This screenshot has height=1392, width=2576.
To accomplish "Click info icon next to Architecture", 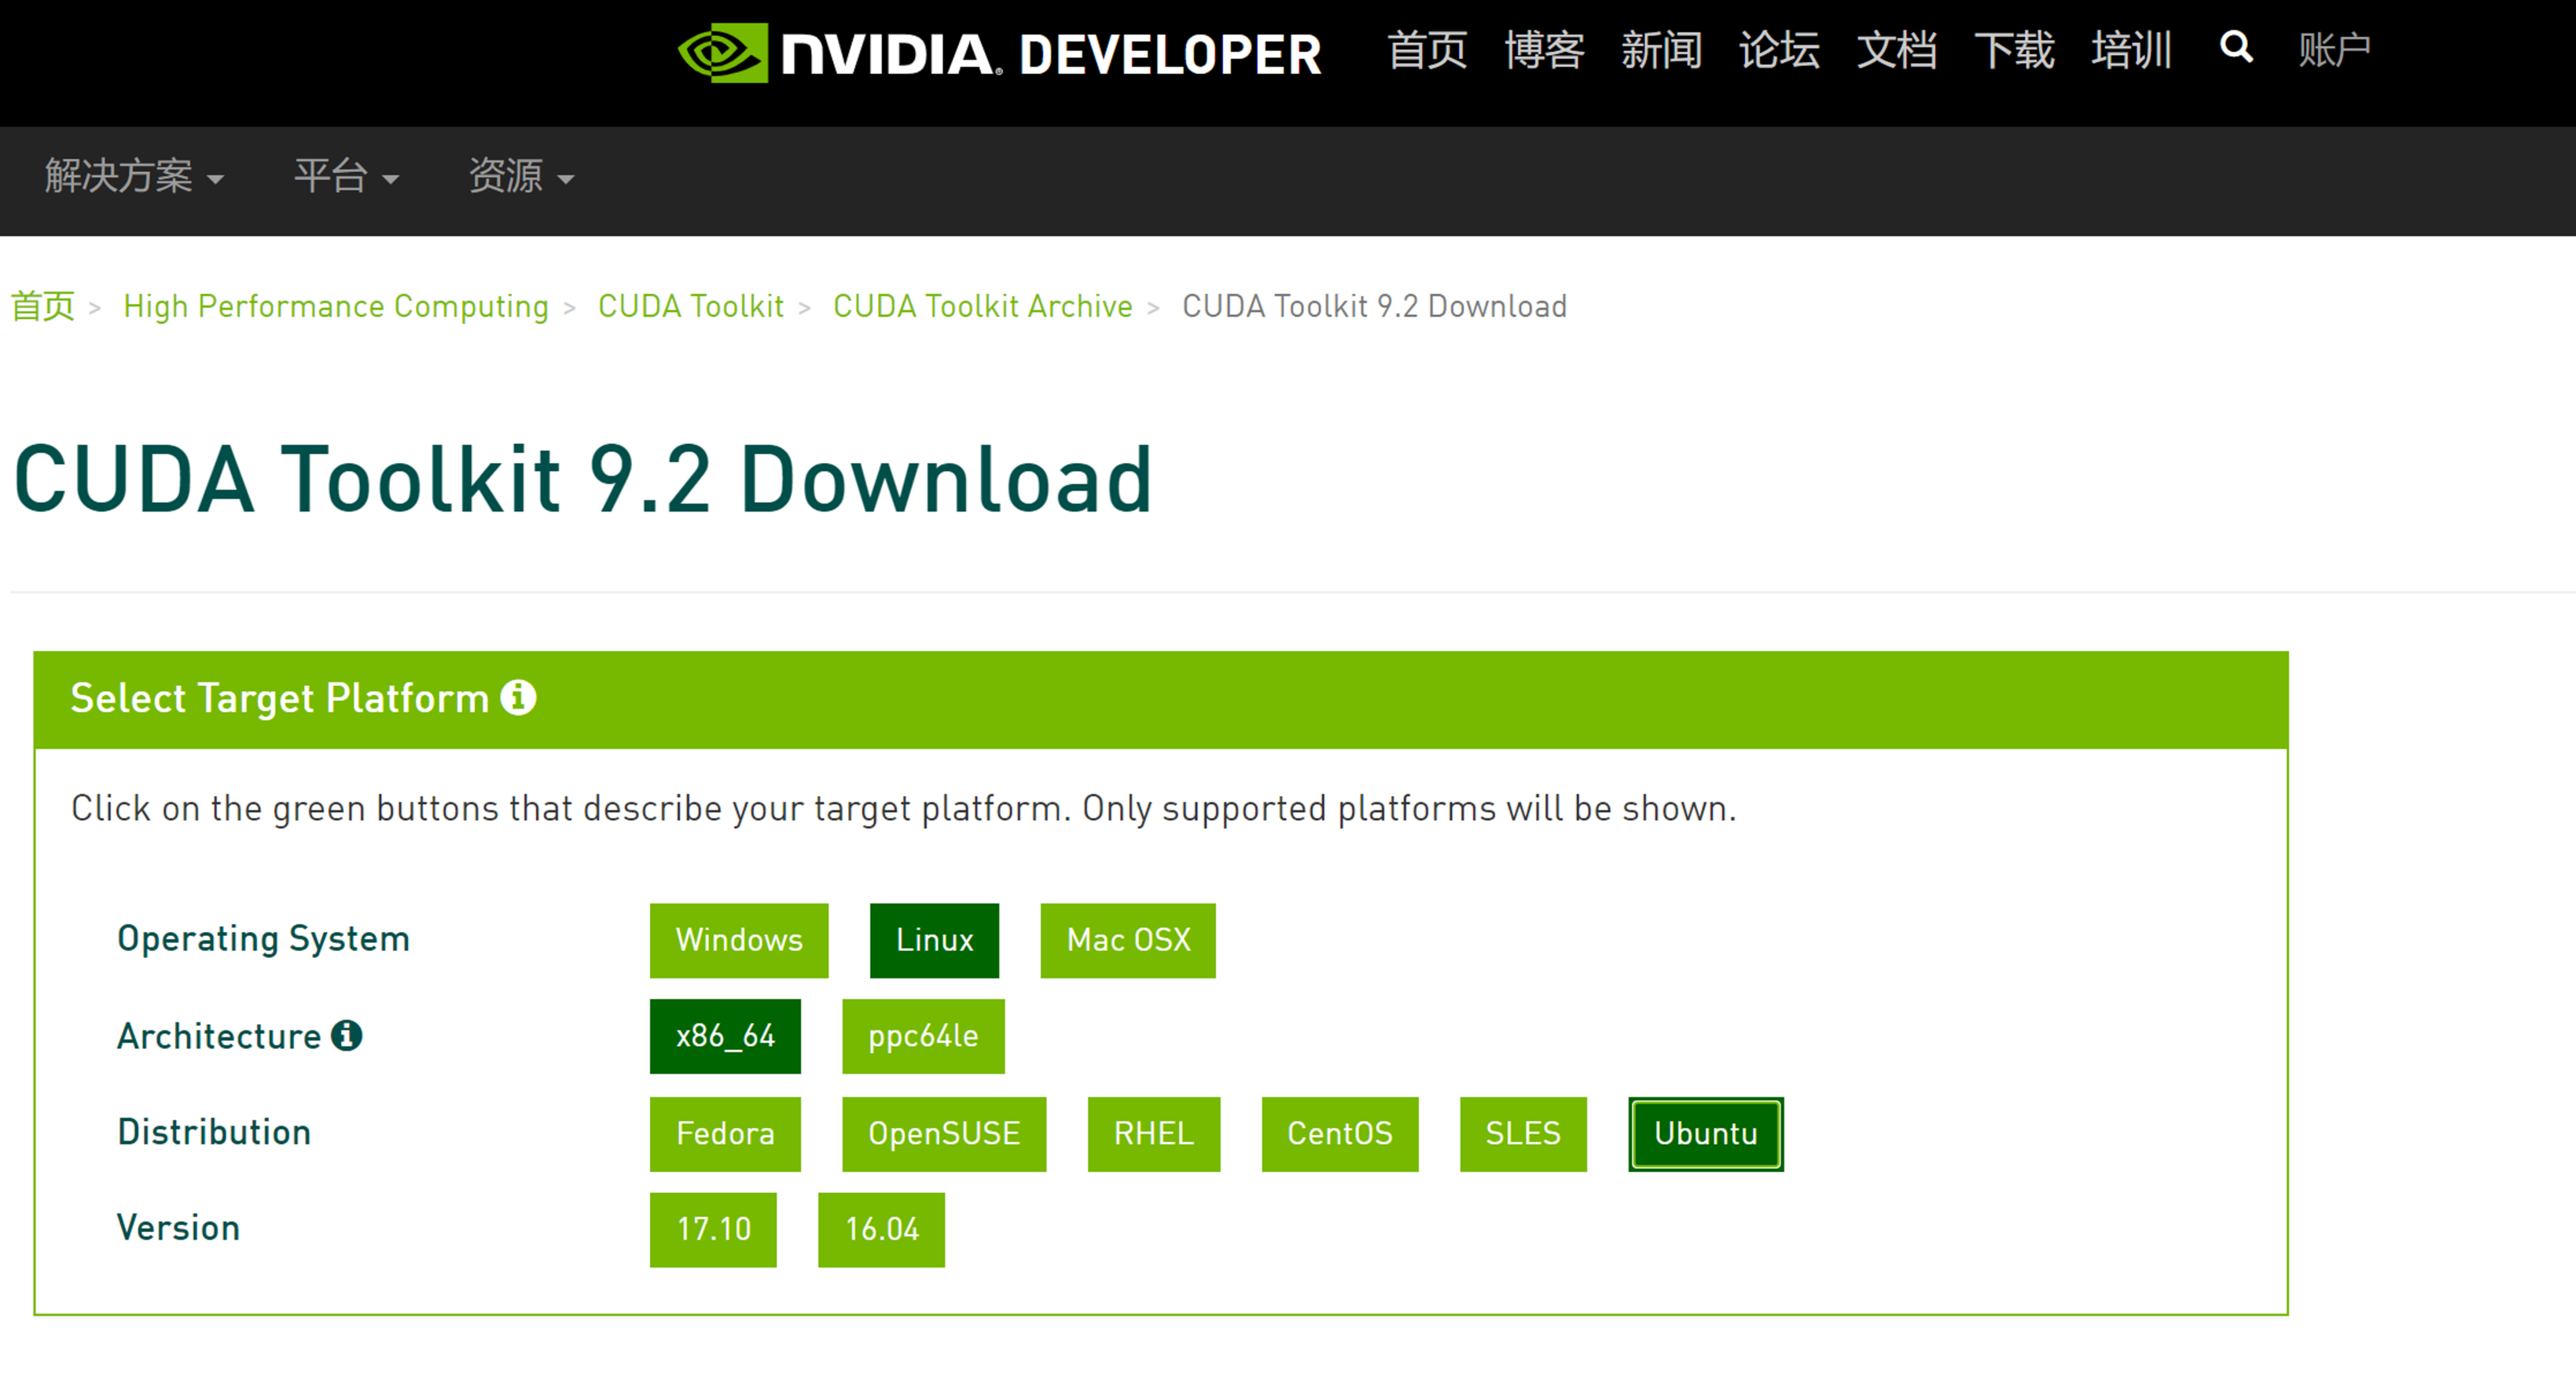I will [x=347, y=1035].
